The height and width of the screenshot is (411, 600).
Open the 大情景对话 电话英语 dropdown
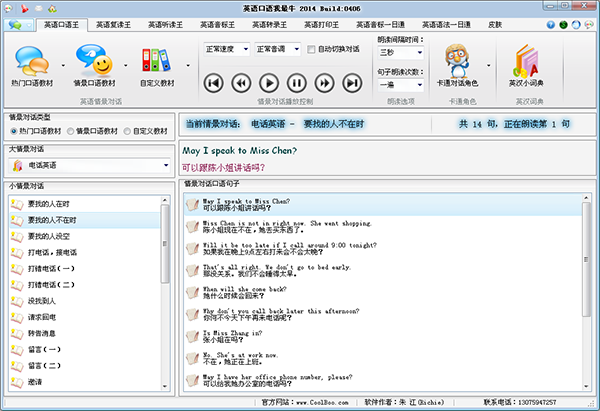point(86,164)
